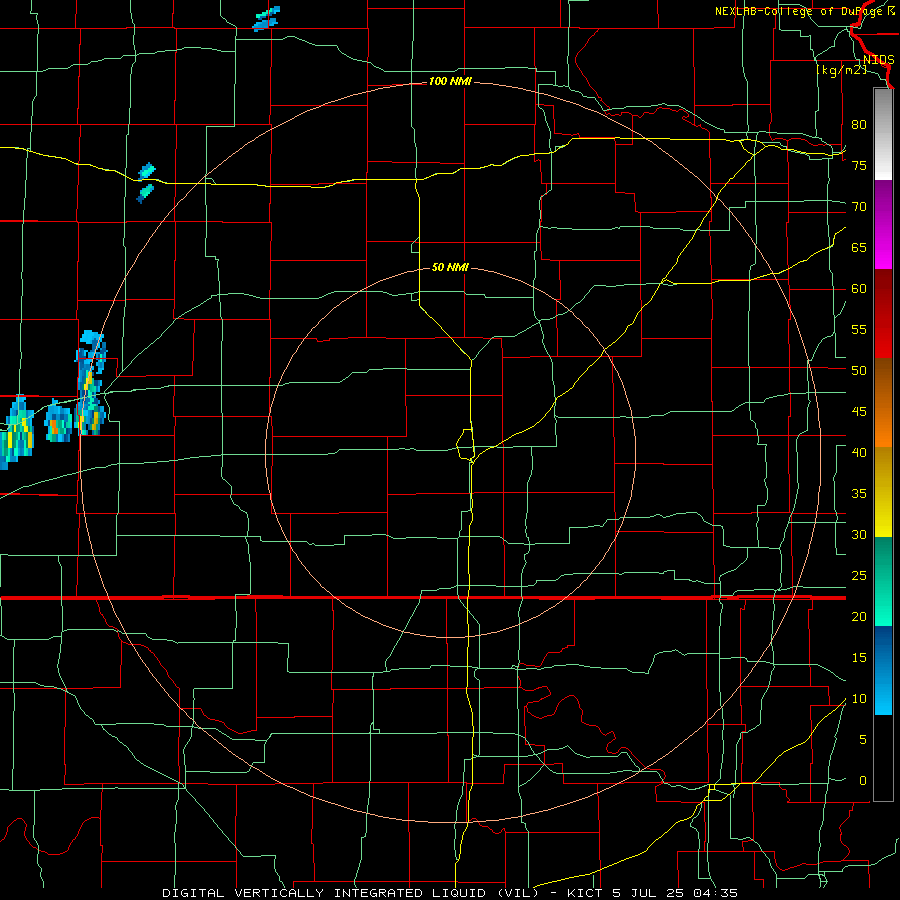Click the '75' value on the scale
Screen dimensions: 900x900
pos(859,165)
